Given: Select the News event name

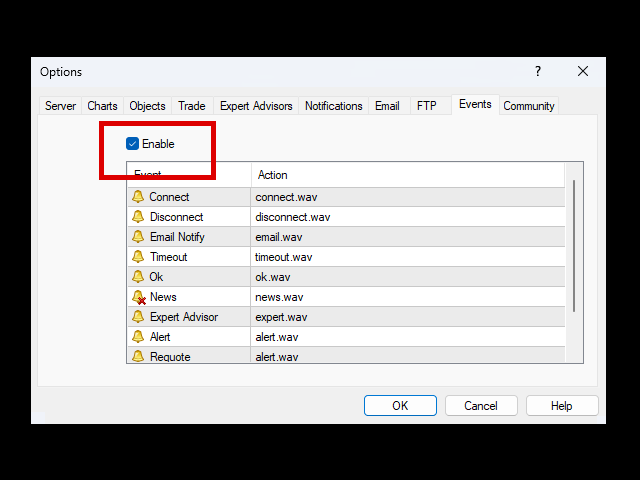Looking at the screenshot, I should click(163, 297).
